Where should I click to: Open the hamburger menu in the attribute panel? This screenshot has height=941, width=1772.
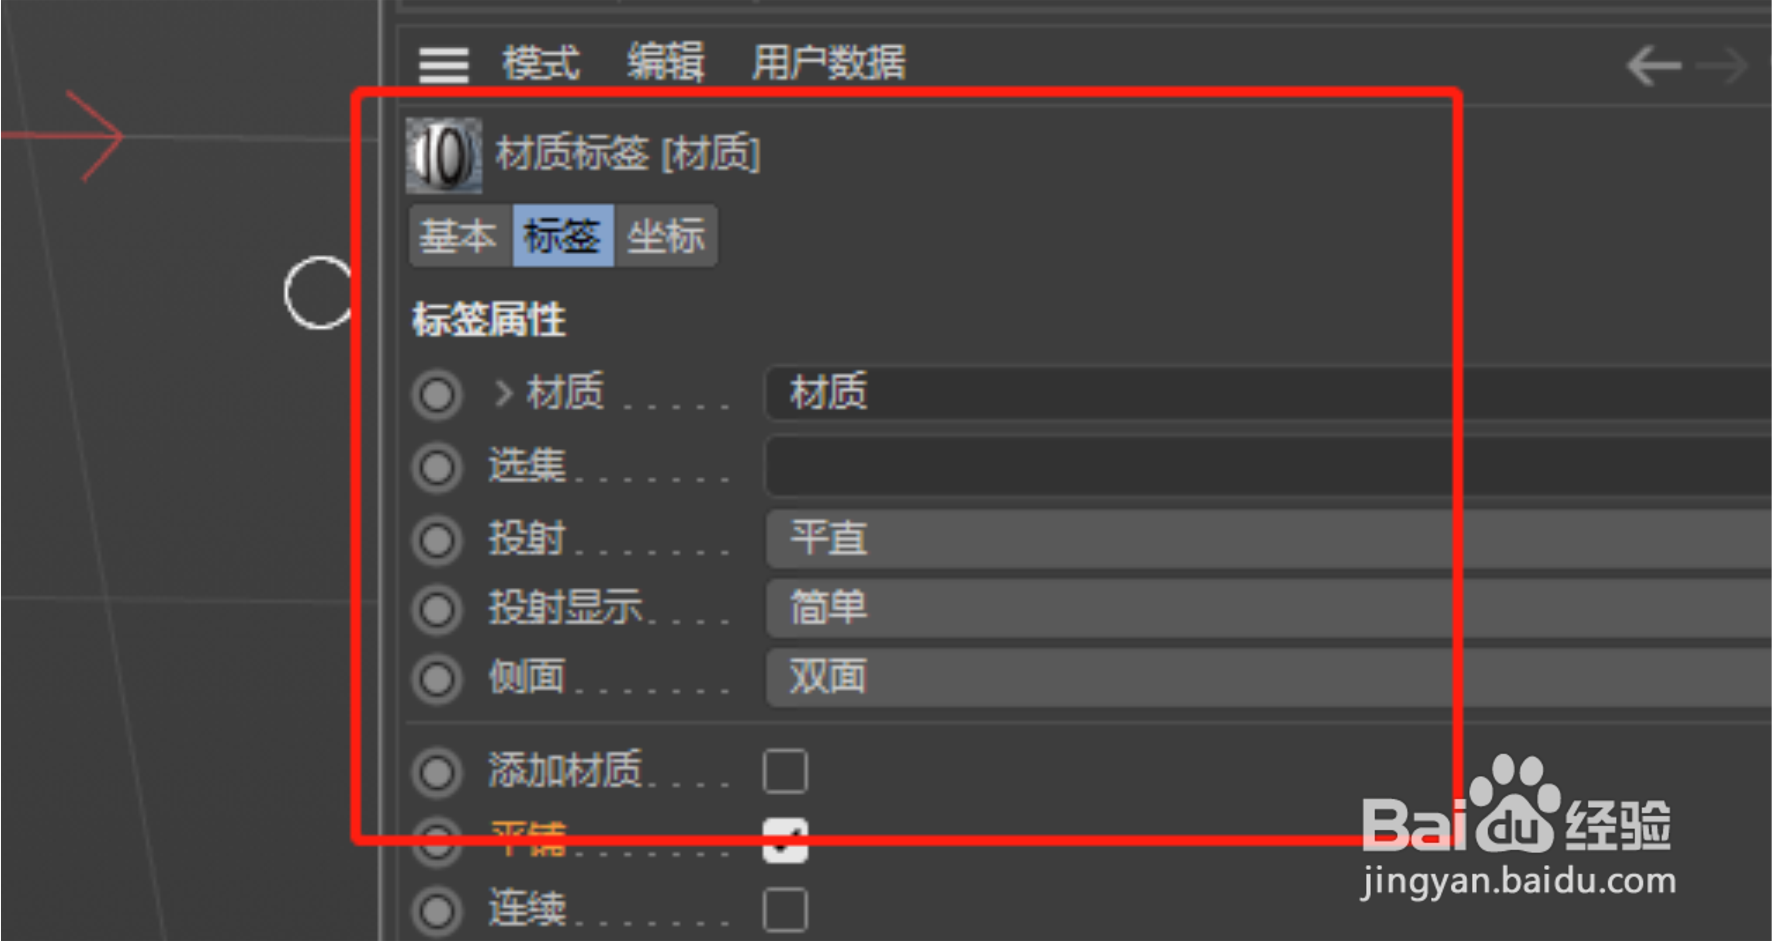(x=444, y=65)
